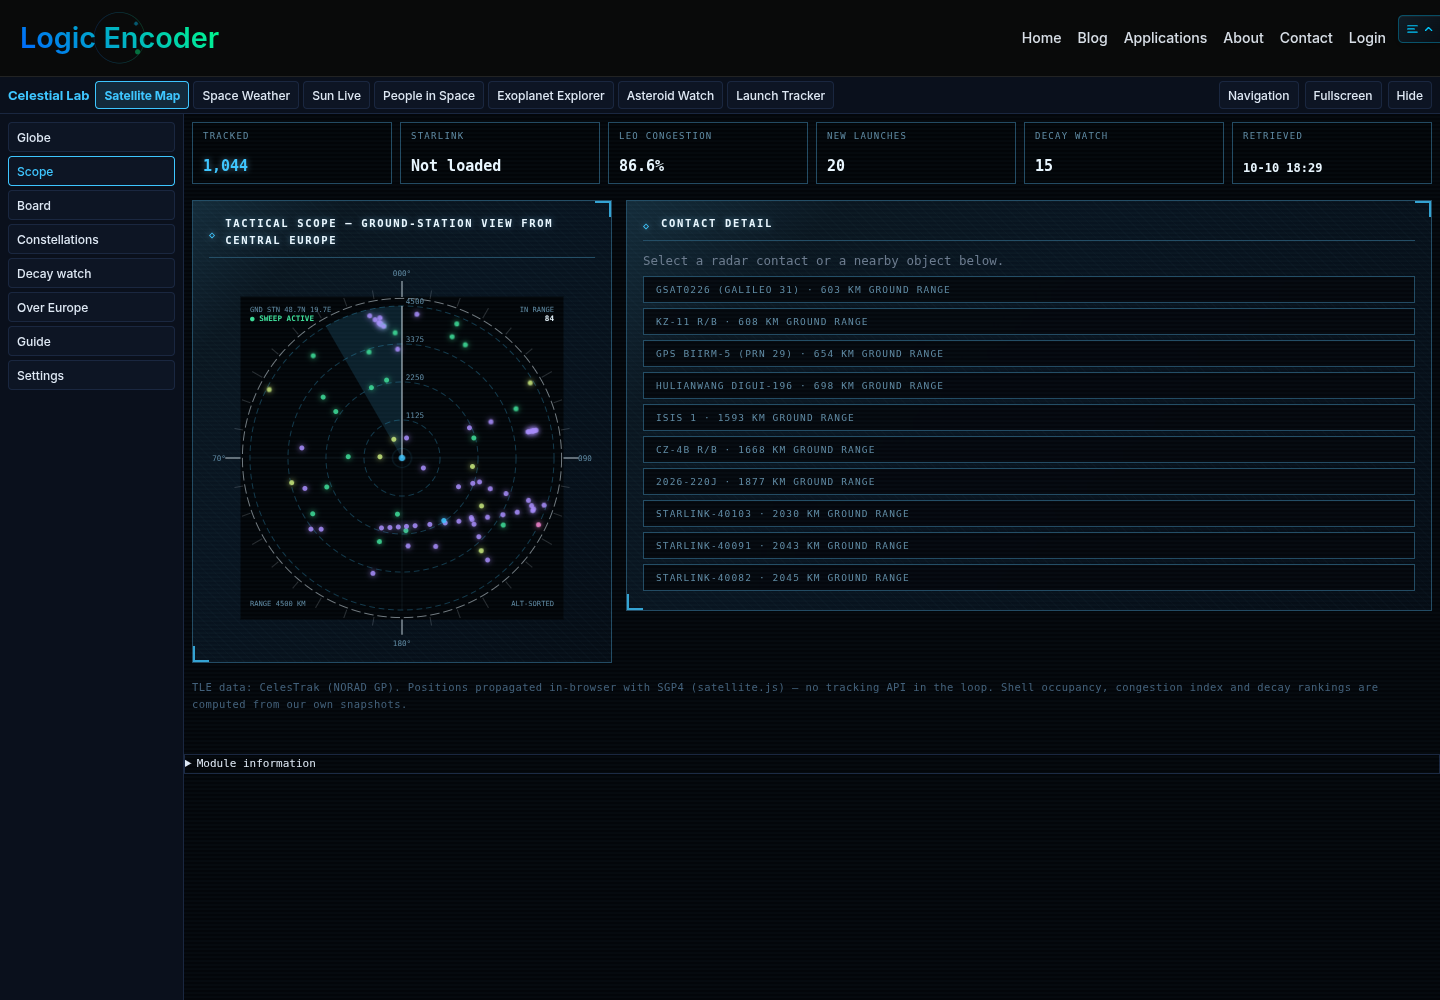Click the Hide button

click(x=1409, y=96)
